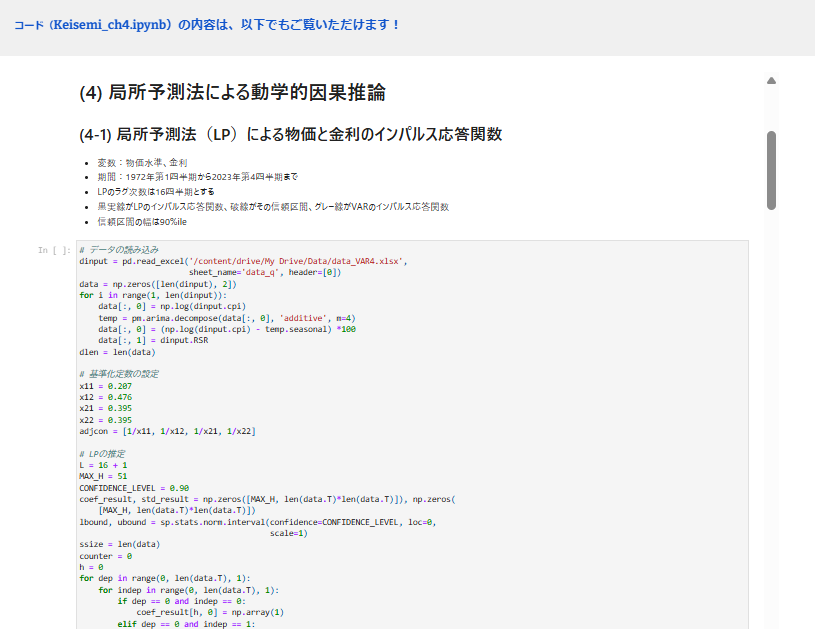Click comment "# データの読み込み"
This screenshot has width=815, height=629.
(119, 250)
